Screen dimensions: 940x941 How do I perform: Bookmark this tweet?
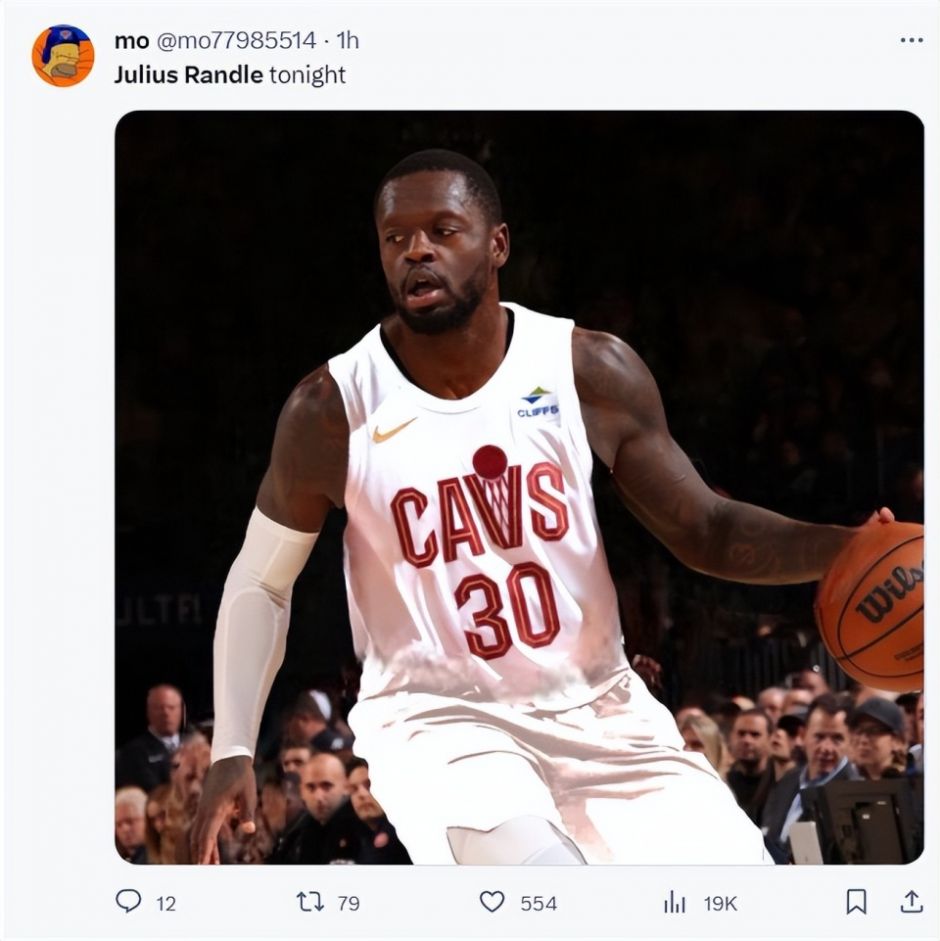[x=856, y=901]
